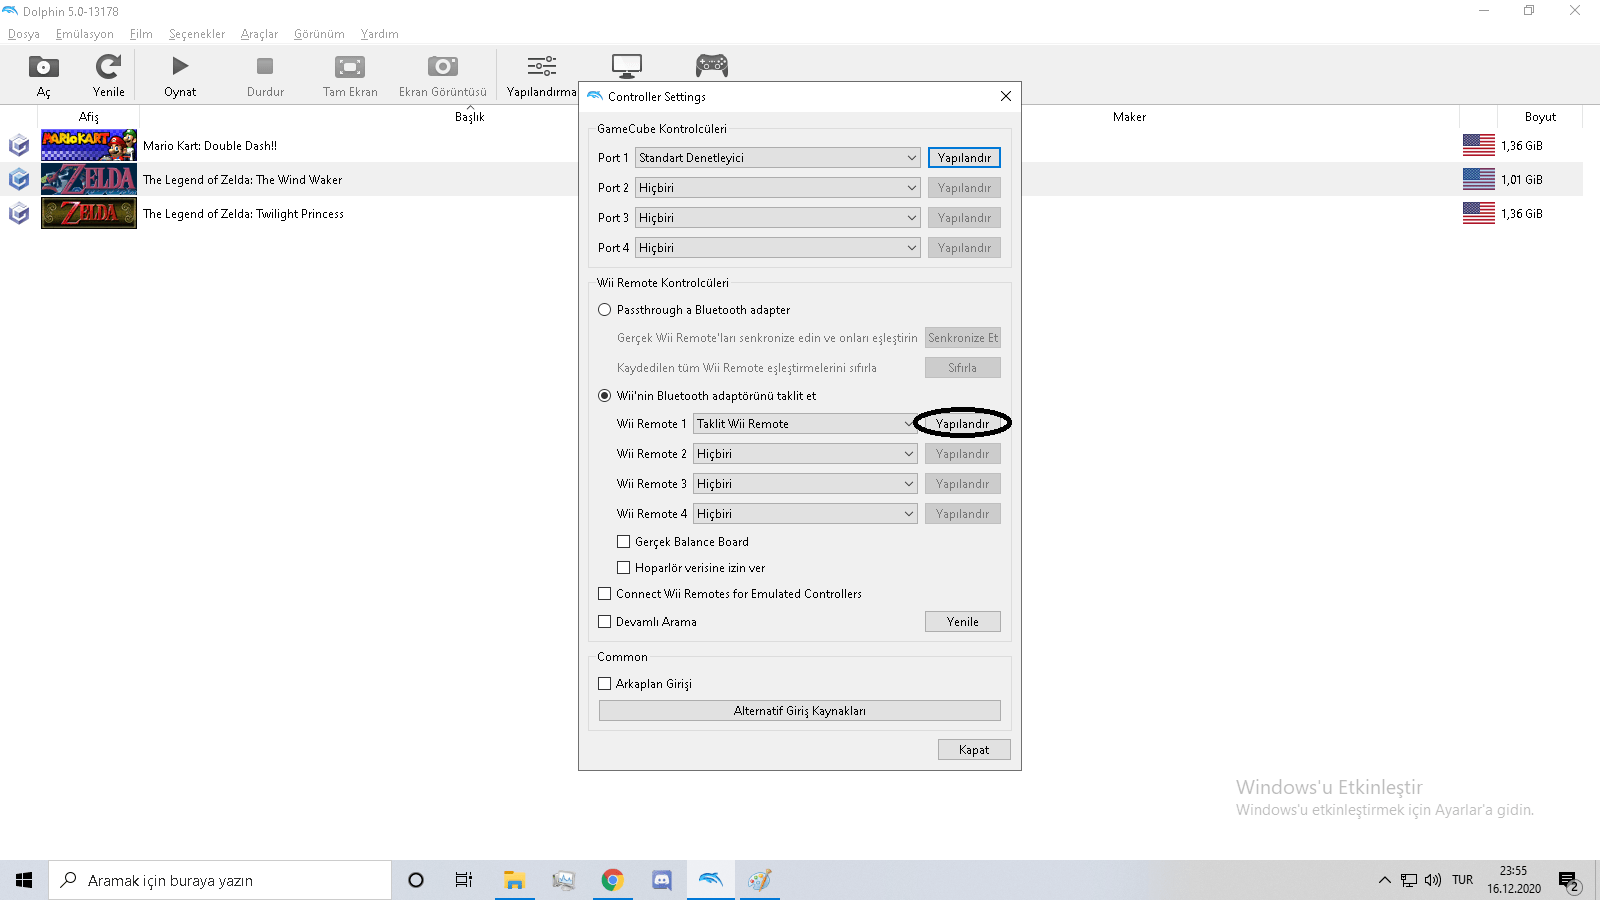Open Task View on taskbar
The width and height of the screenshot is (1600, 900).
click(464, 880)
